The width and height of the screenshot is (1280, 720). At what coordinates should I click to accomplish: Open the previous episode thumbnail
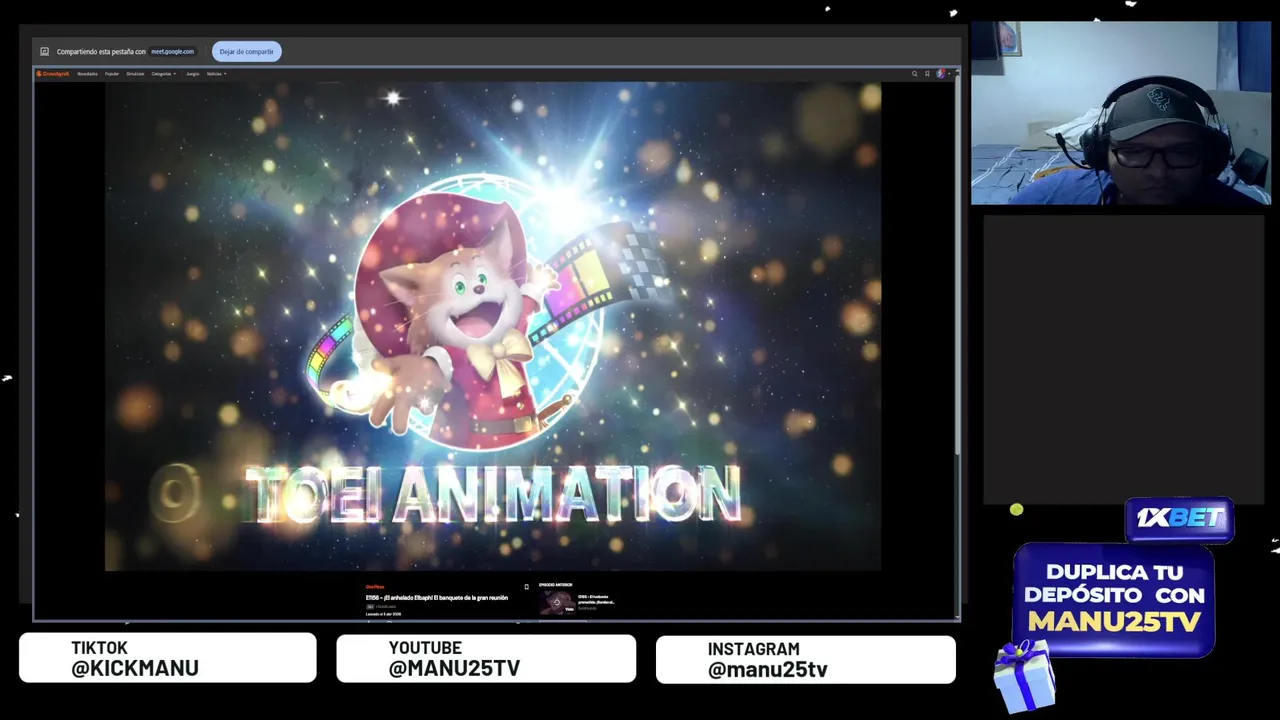point(557,602)
